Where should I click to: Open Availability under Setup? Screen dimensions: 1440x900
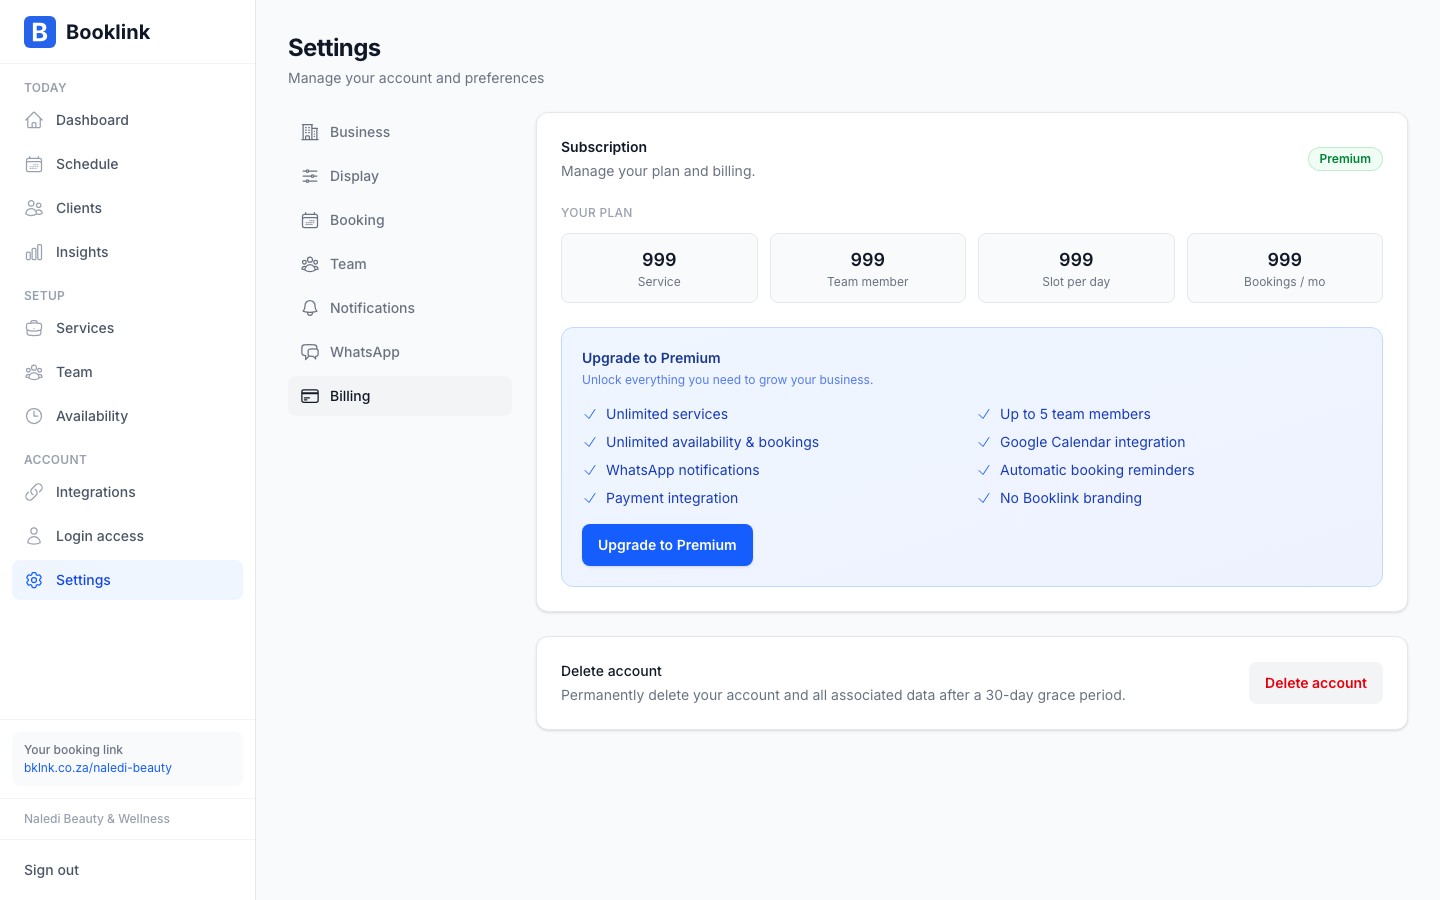(127, 416)
